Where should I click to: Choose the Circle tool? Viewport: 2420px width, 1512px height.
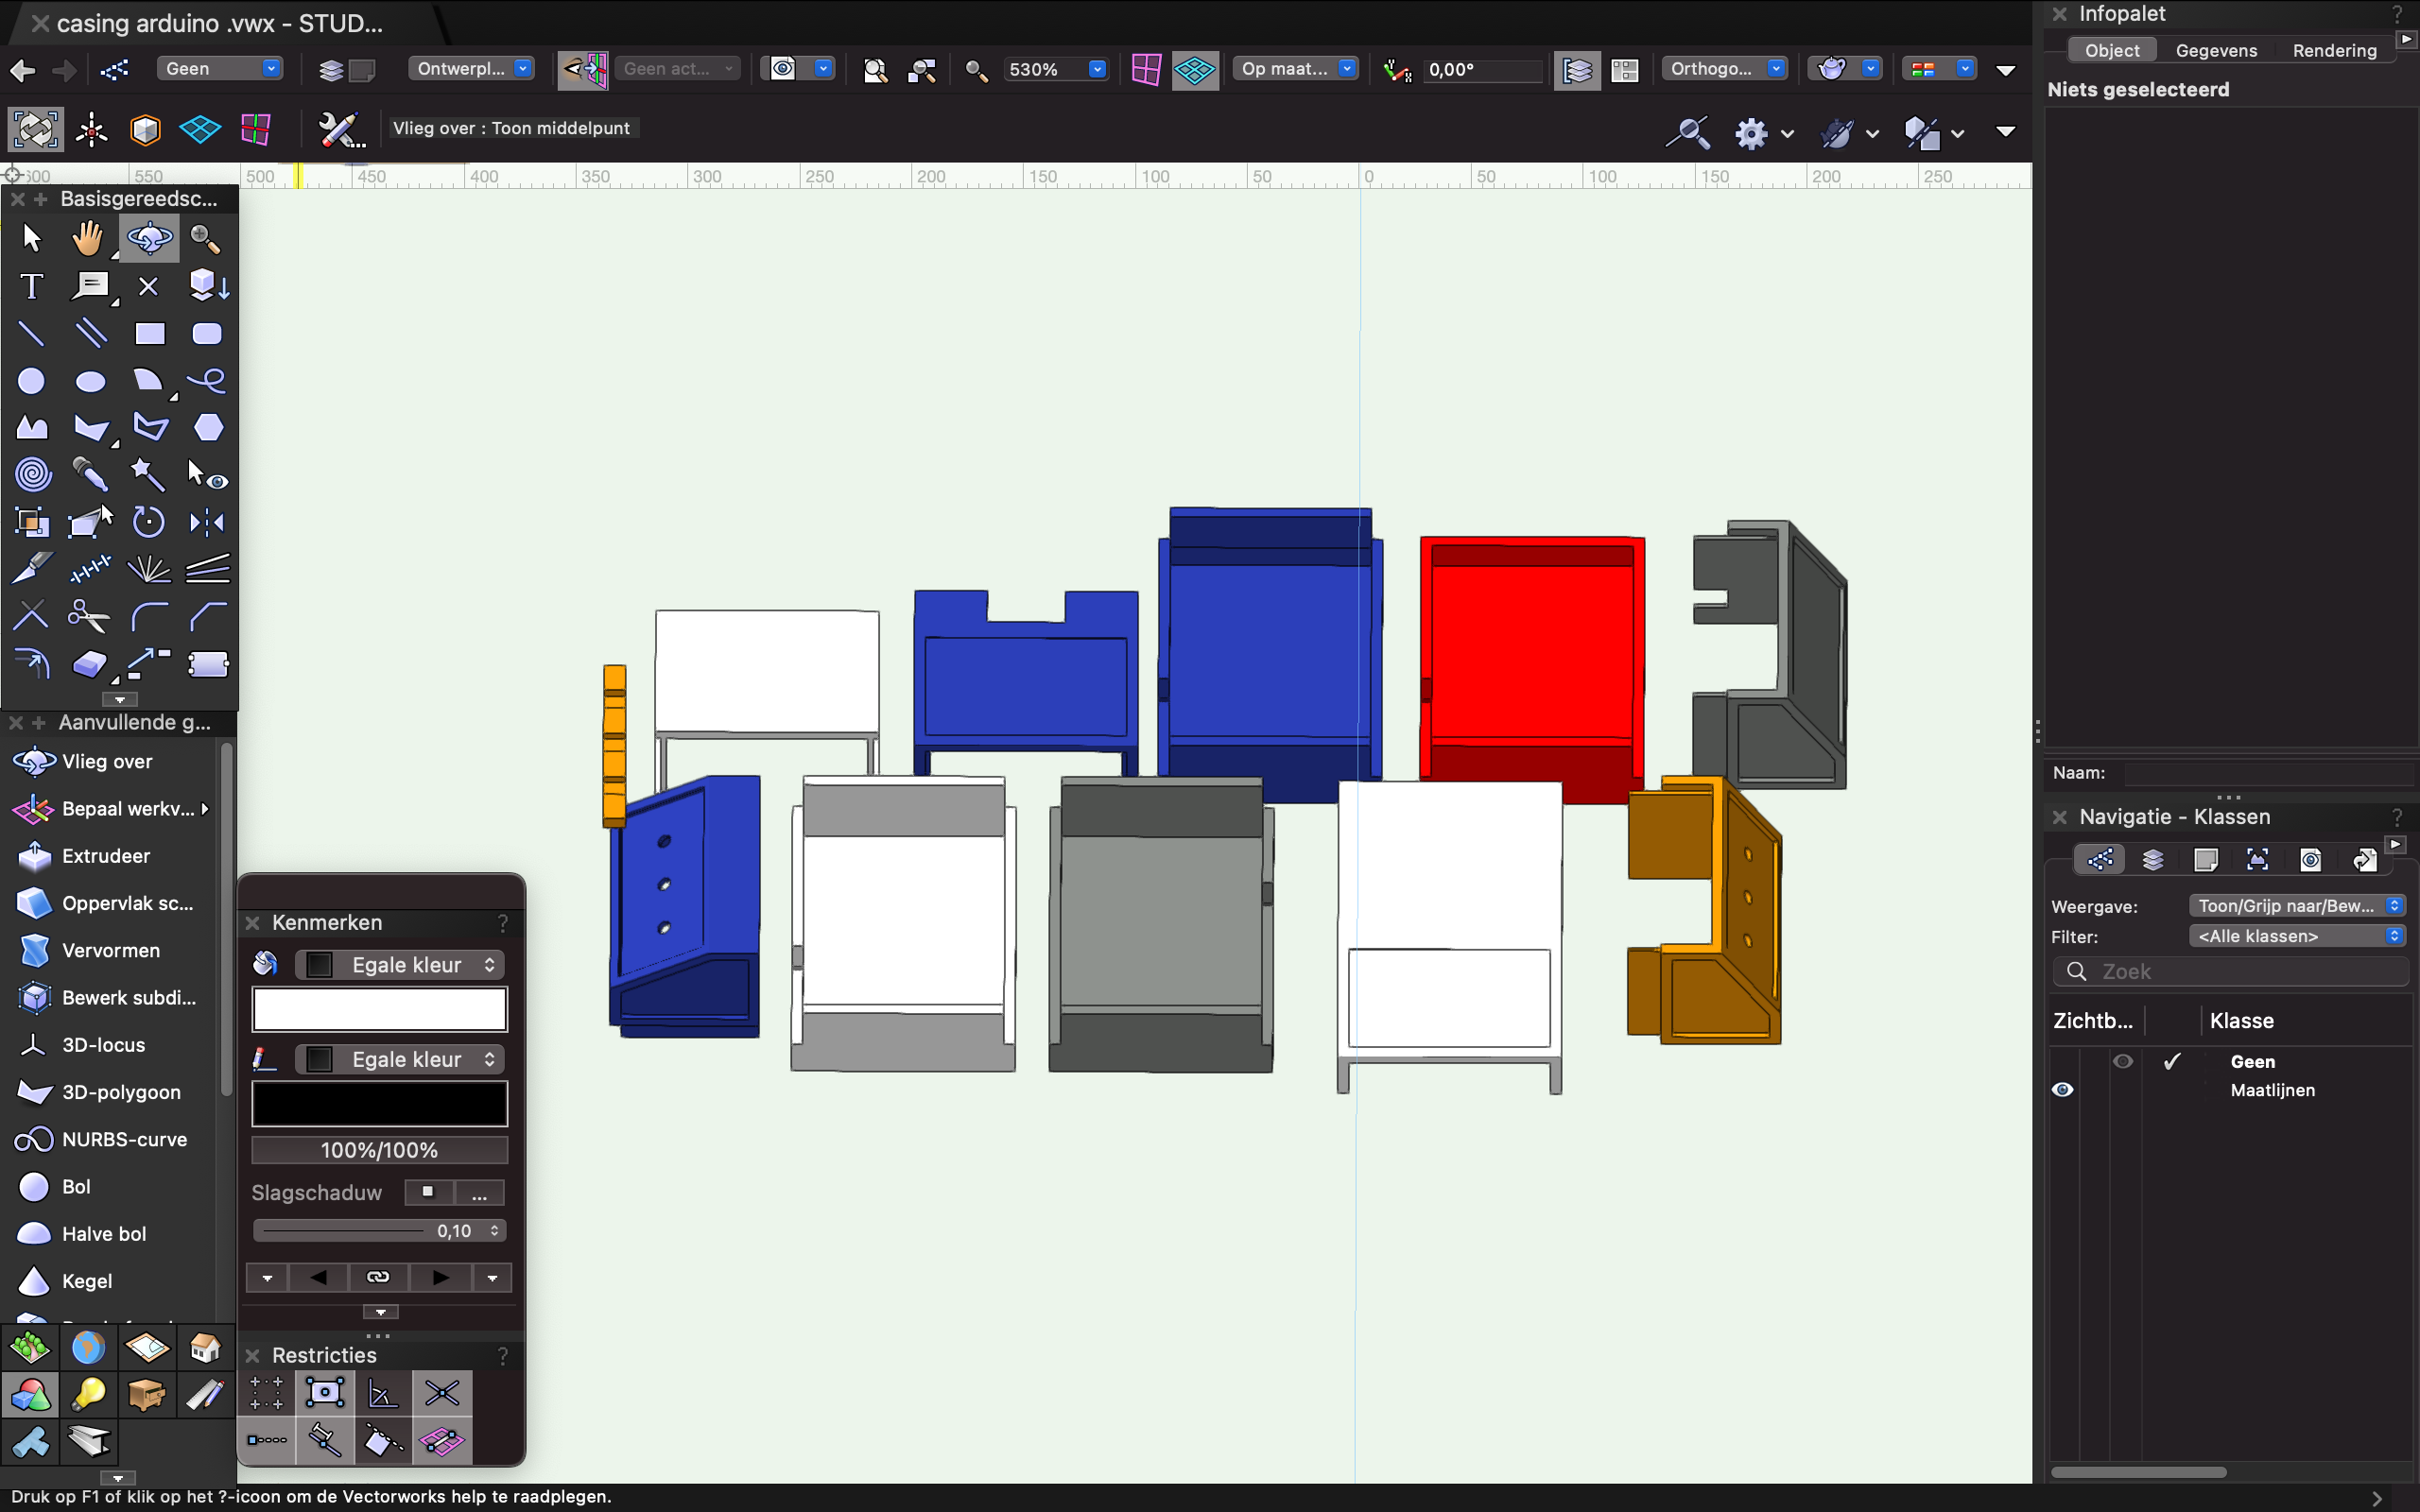pyautogui.click(x=32, y=381)
